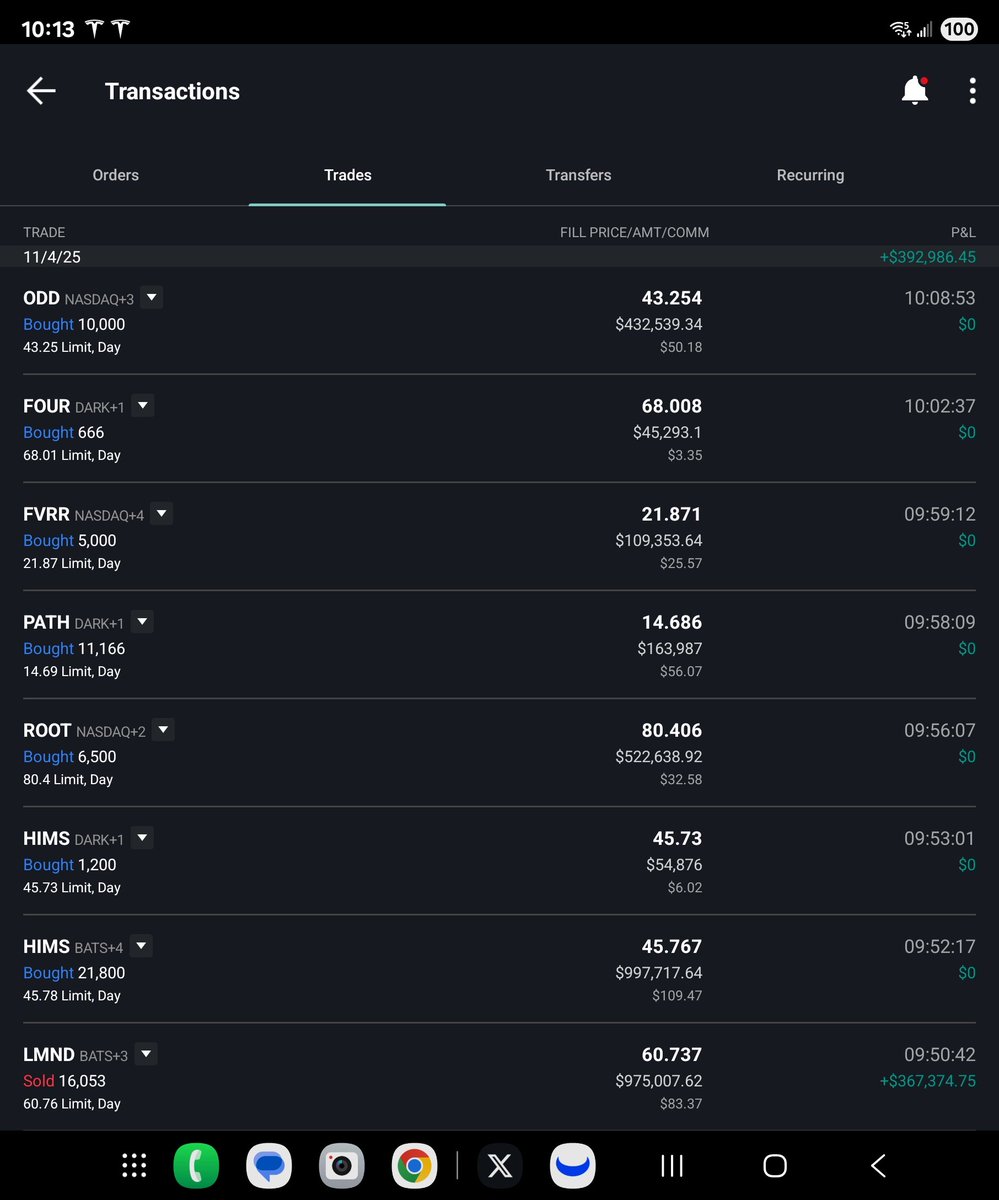
Task: Select the FOUR ticker symbol
Action: 46,406
